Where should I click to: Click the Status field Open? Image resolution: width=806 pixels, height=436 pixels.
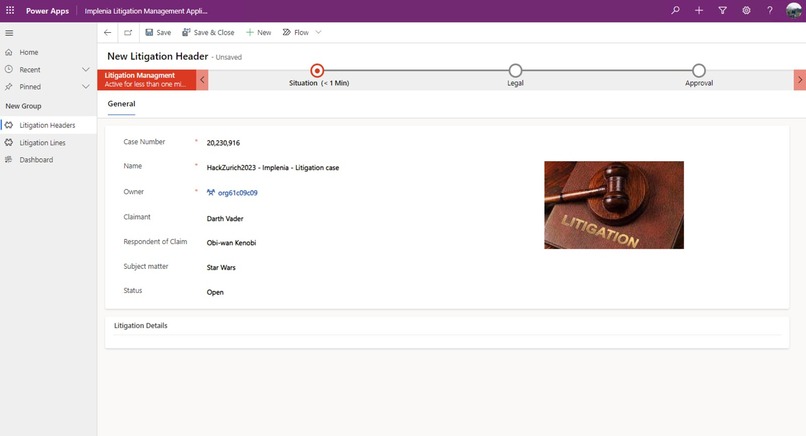[x=215, y=292]
